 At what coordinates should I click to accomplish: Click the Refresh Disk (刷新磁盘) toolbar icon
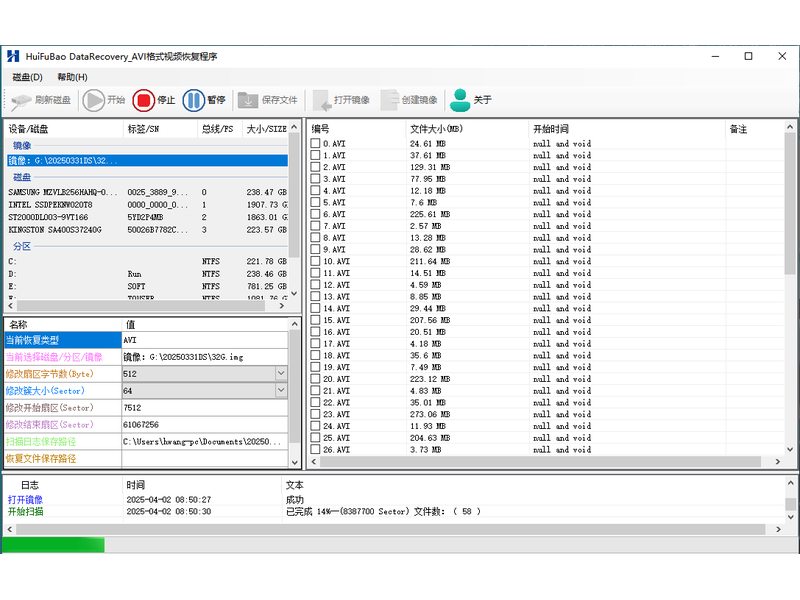(x=21, y=101)
